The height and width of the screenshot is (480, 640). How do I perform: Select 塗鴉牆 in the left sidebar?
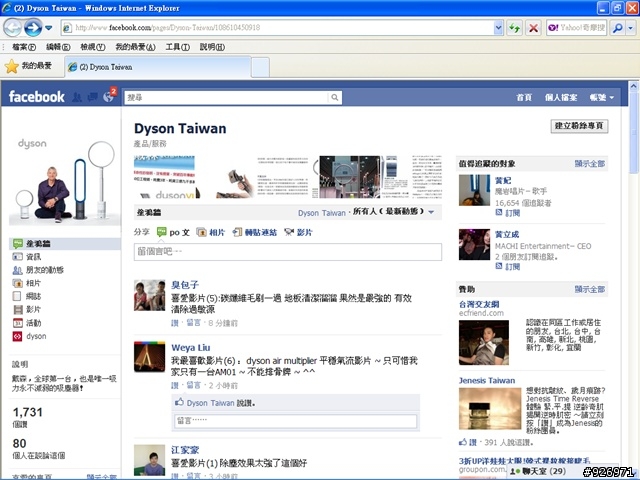pyautogui.click(x=64, y=244)
